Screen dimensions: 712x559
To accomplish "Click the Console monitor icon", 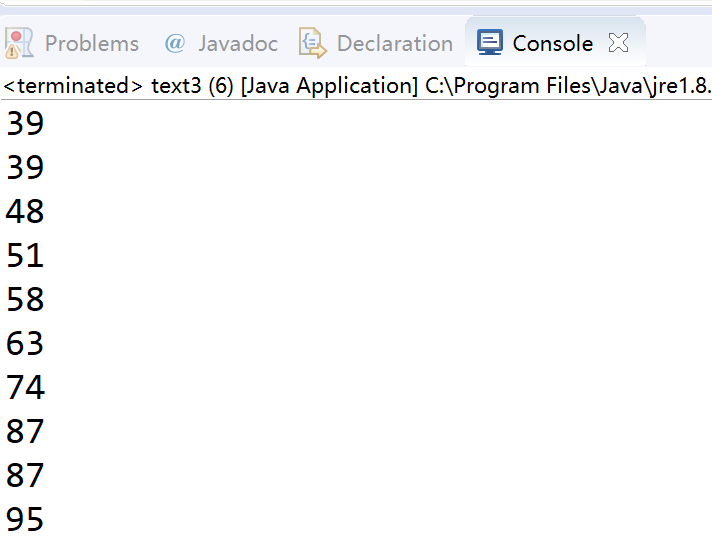I will pos(490,43).
